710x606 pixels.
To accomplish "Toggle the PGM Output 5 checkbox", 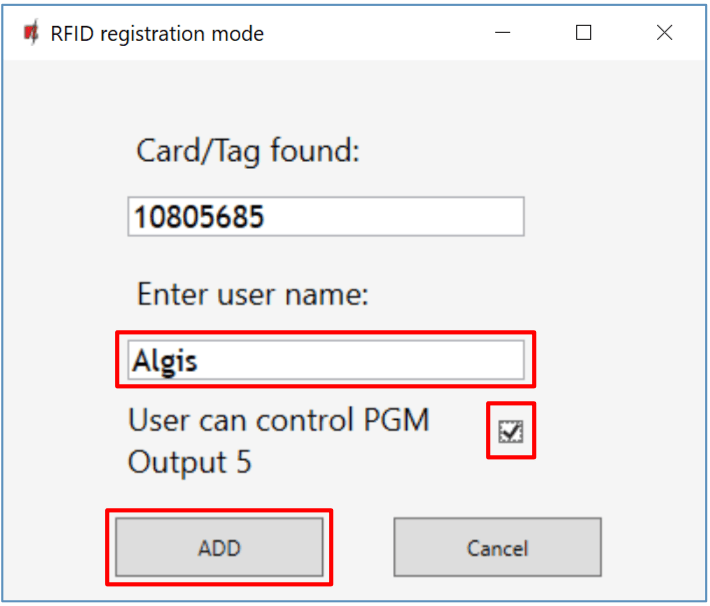I will coord(511,431).
